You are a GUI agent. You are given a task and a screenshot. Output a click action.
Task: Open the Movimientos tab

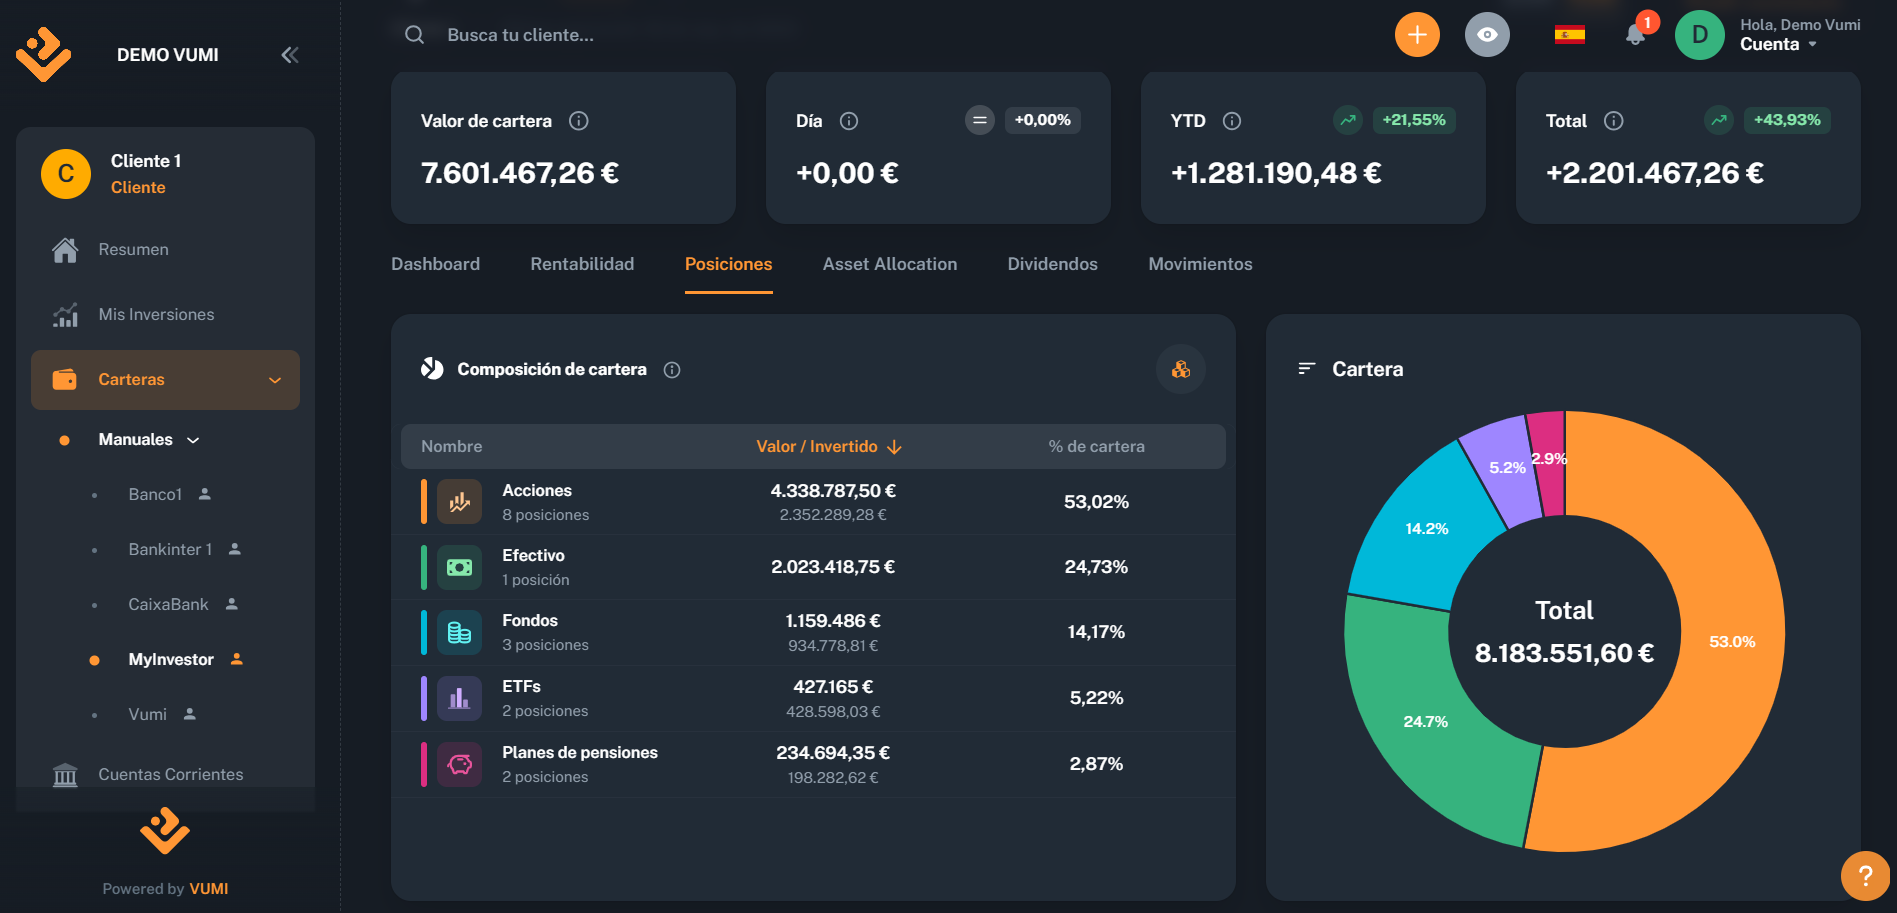pyautogui.click(x=1200, y=264)
